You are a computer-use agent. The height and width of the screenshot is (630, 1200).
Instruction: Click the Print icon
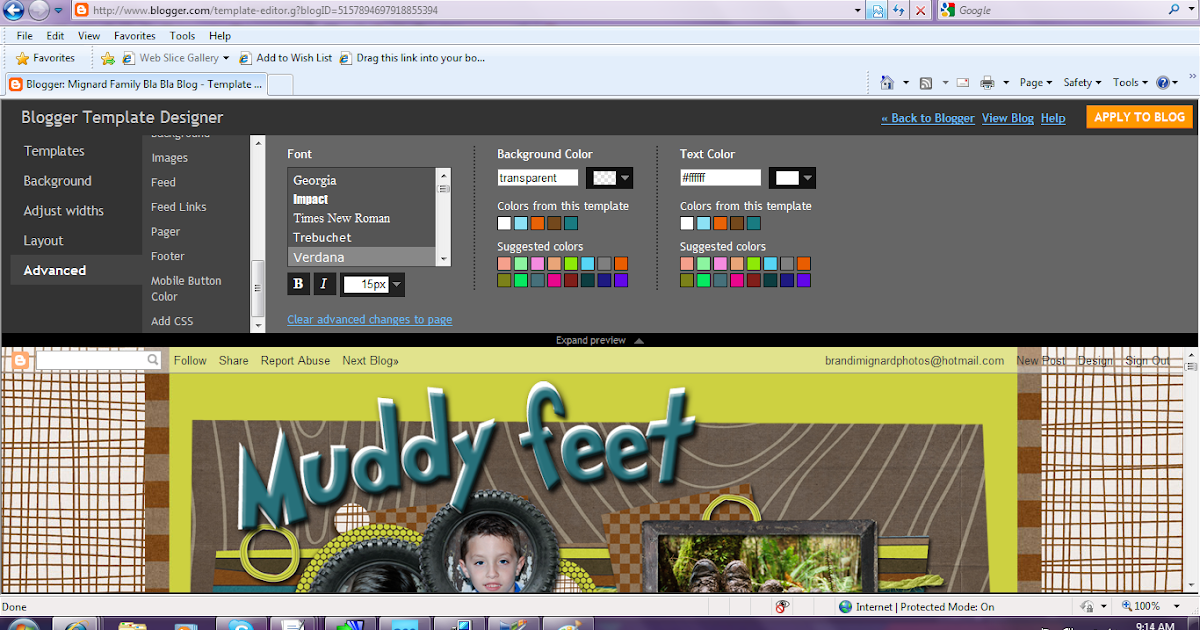tap(987, 83)
